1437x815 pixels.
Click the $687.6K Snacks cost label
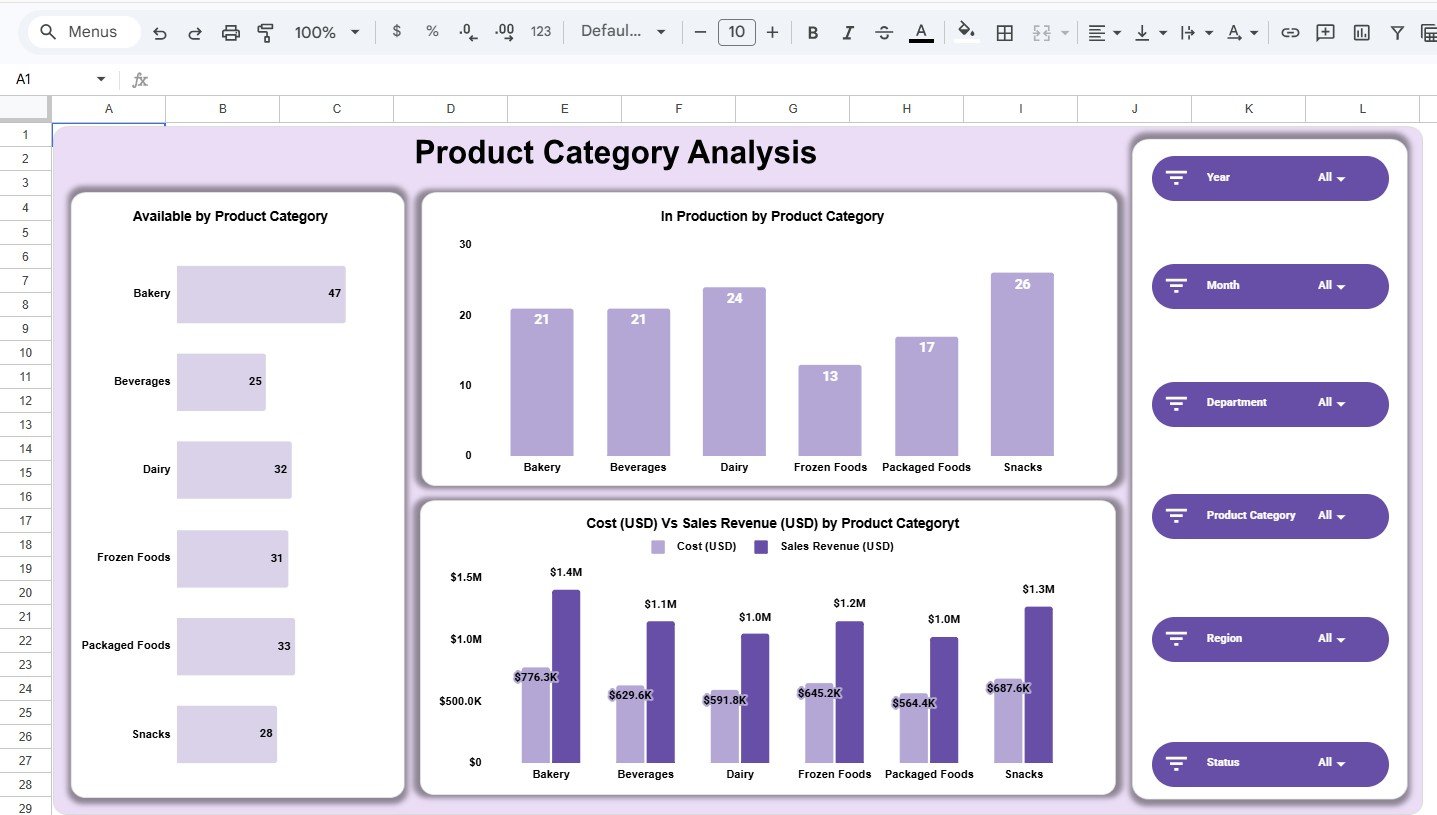(1008, 688)
